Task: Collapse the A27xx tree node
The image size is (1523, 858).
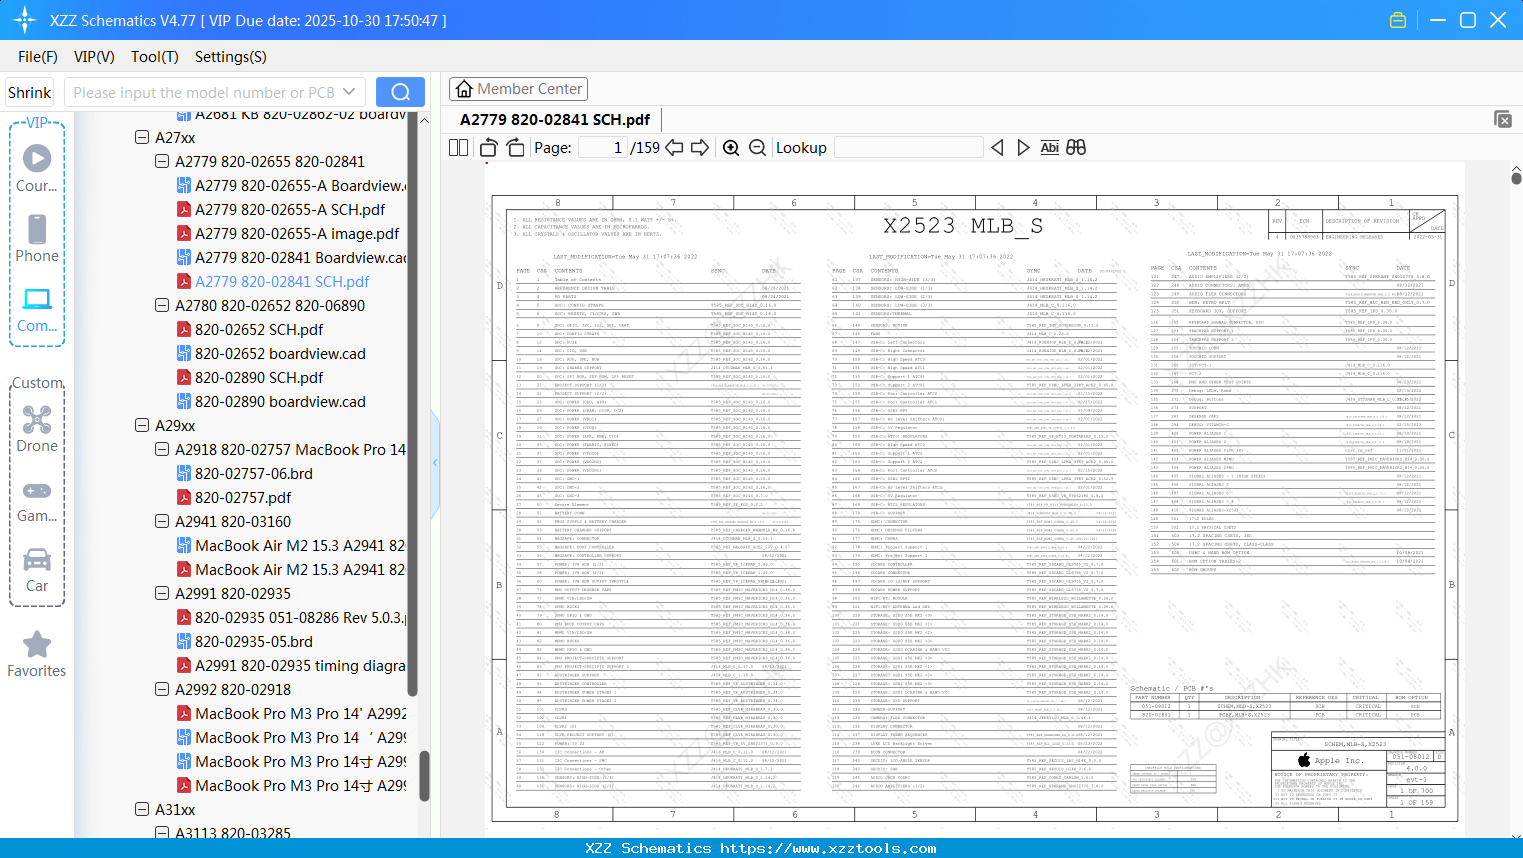Action: [x=142, y=137]
